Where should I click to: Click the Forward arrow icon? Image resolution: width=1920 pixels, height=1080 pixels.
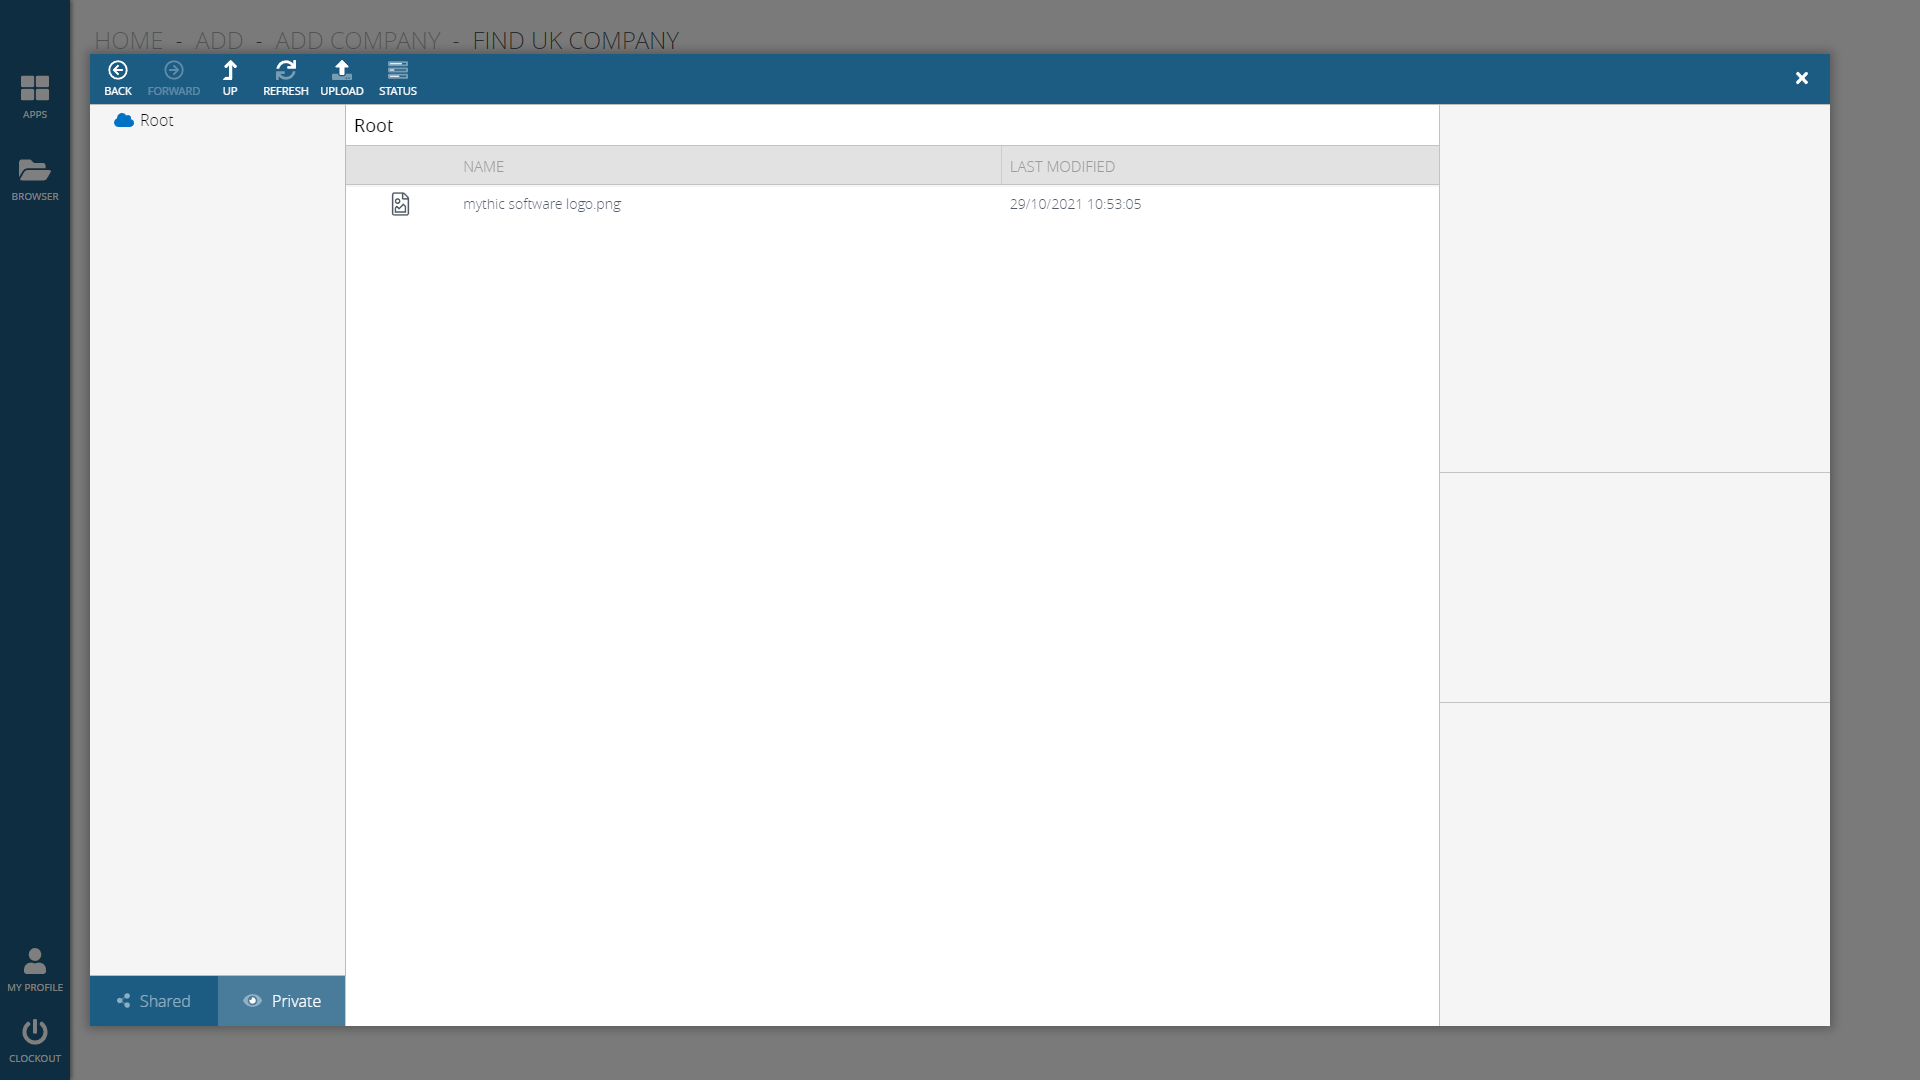174,71
